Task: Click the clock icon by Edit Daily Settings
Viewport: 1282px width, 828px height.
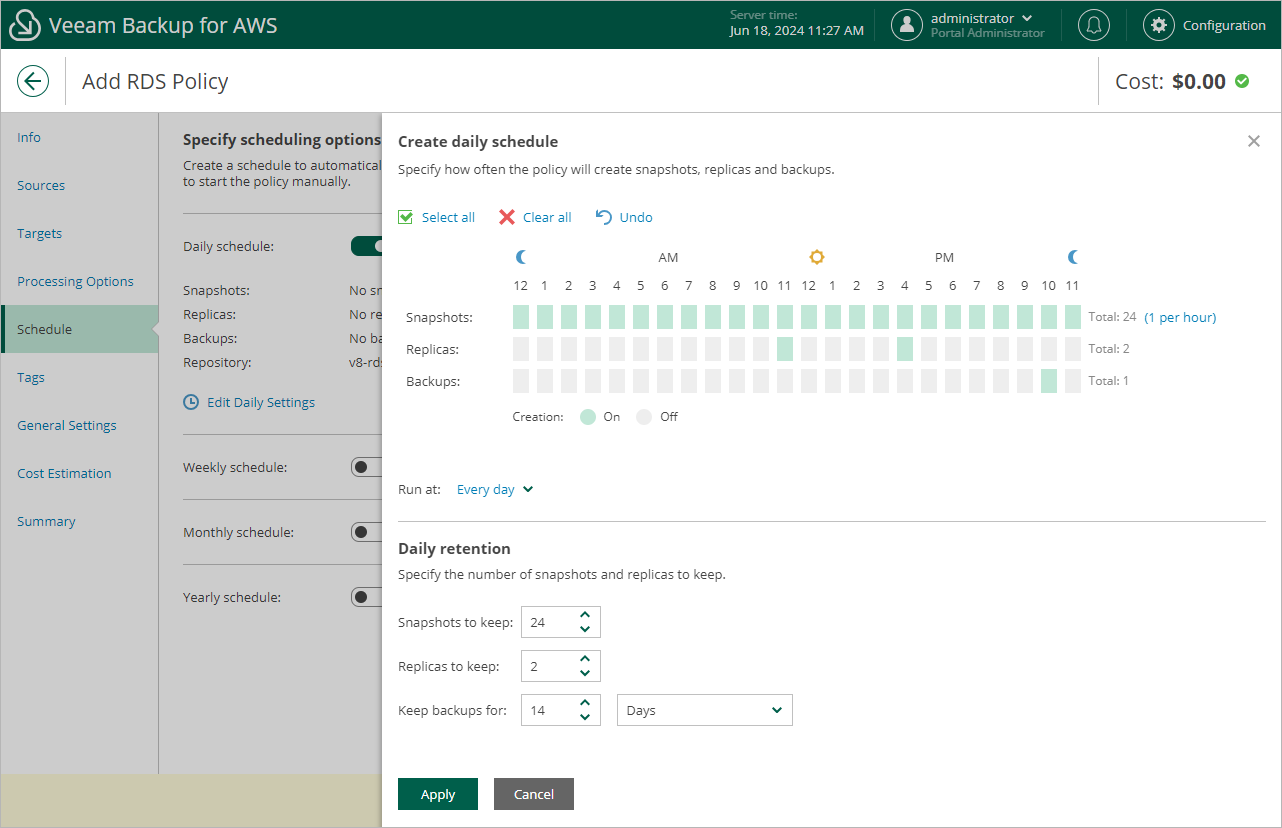Action: (x=191, y=402)
